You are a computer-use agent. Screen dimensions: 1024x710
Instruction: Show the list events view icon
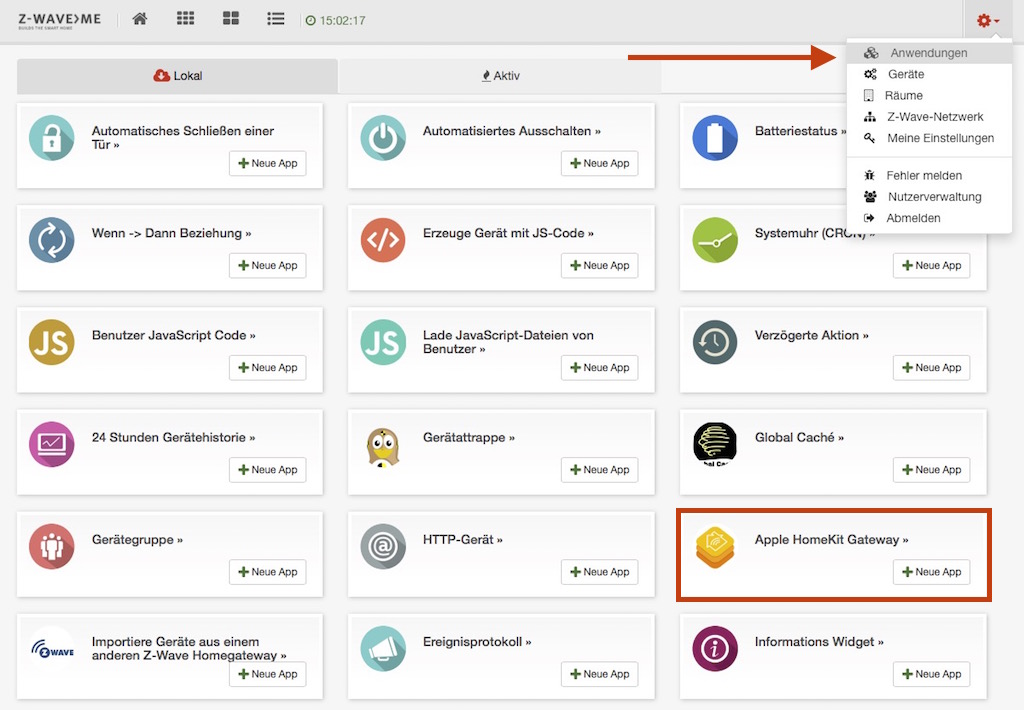[x=276, y=19]
